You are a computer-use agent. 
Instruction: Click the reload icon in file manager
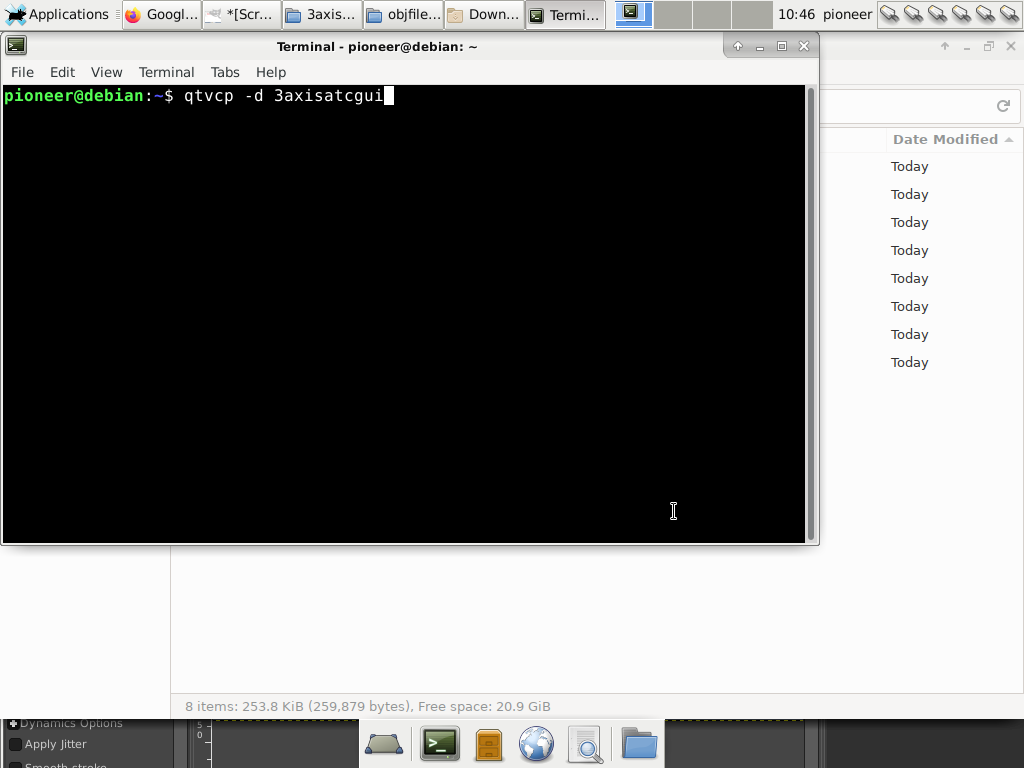pyautogui.click(x=1003, y=106)
